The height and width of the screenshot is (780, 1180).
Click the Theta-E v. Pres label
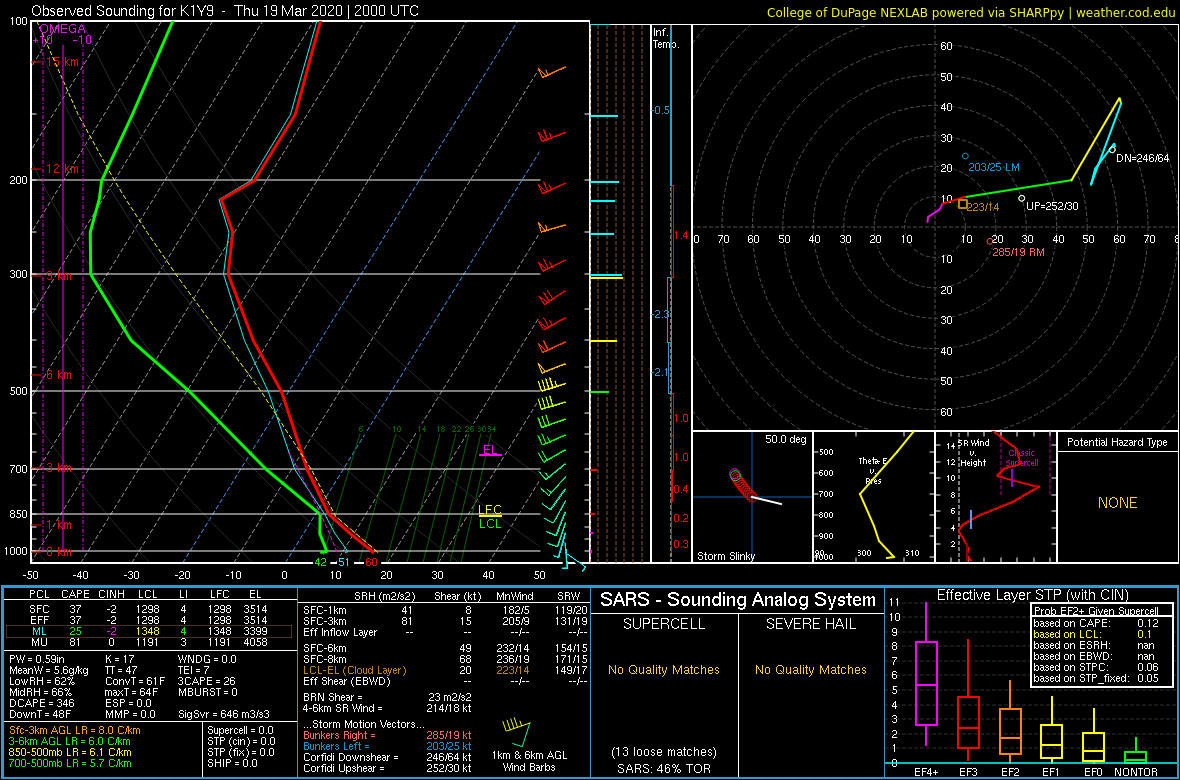tap(871, 469)
